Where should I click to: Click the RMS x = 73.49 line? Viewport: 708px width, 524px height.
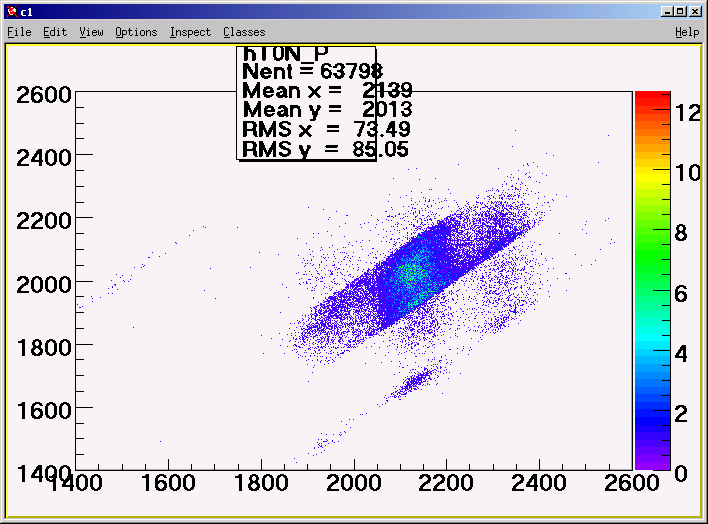point(326,130)
